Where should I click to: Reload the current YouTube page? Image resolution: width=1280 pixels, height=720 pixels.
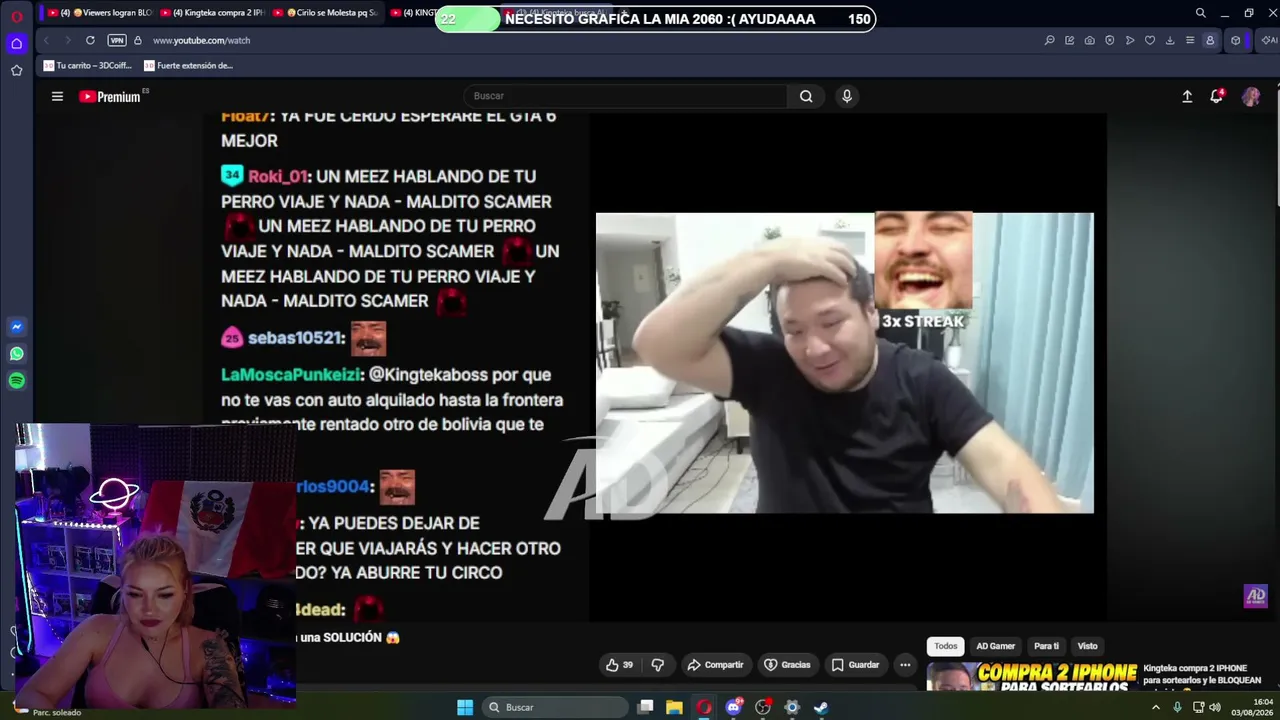tap(90, 40)
